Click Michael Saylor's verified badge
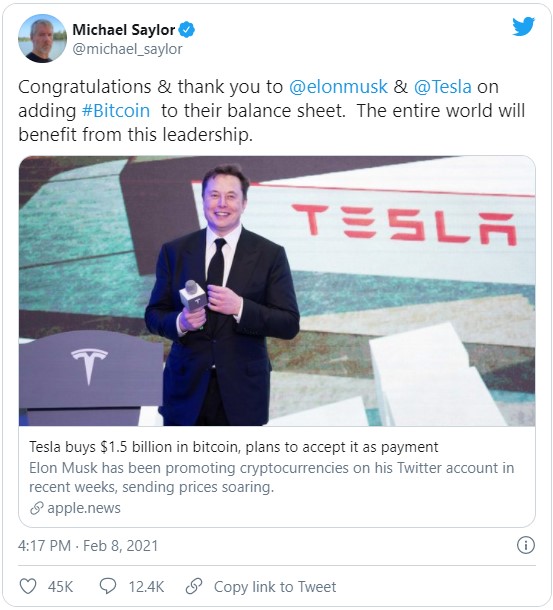 (187, 30)
